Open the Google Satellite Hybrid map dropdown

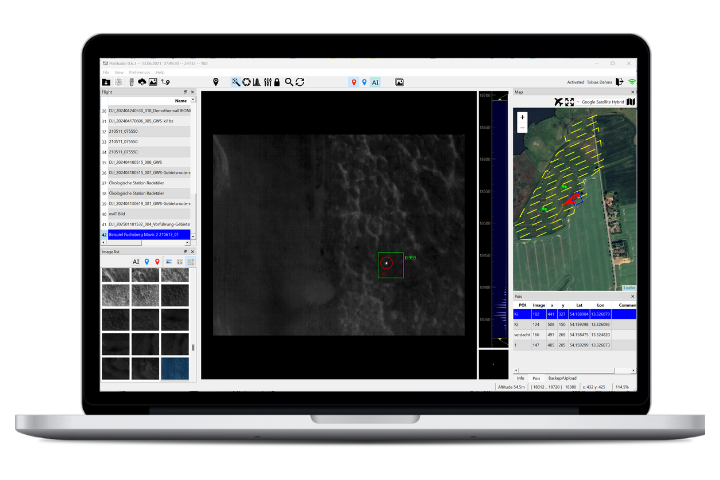point(601,102)
